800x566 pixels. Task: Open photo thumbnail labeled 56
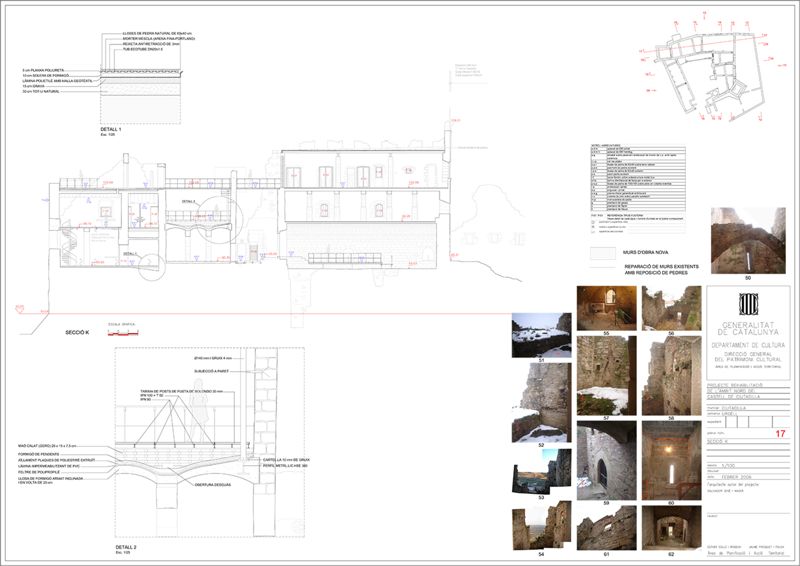tap(671, 306)
